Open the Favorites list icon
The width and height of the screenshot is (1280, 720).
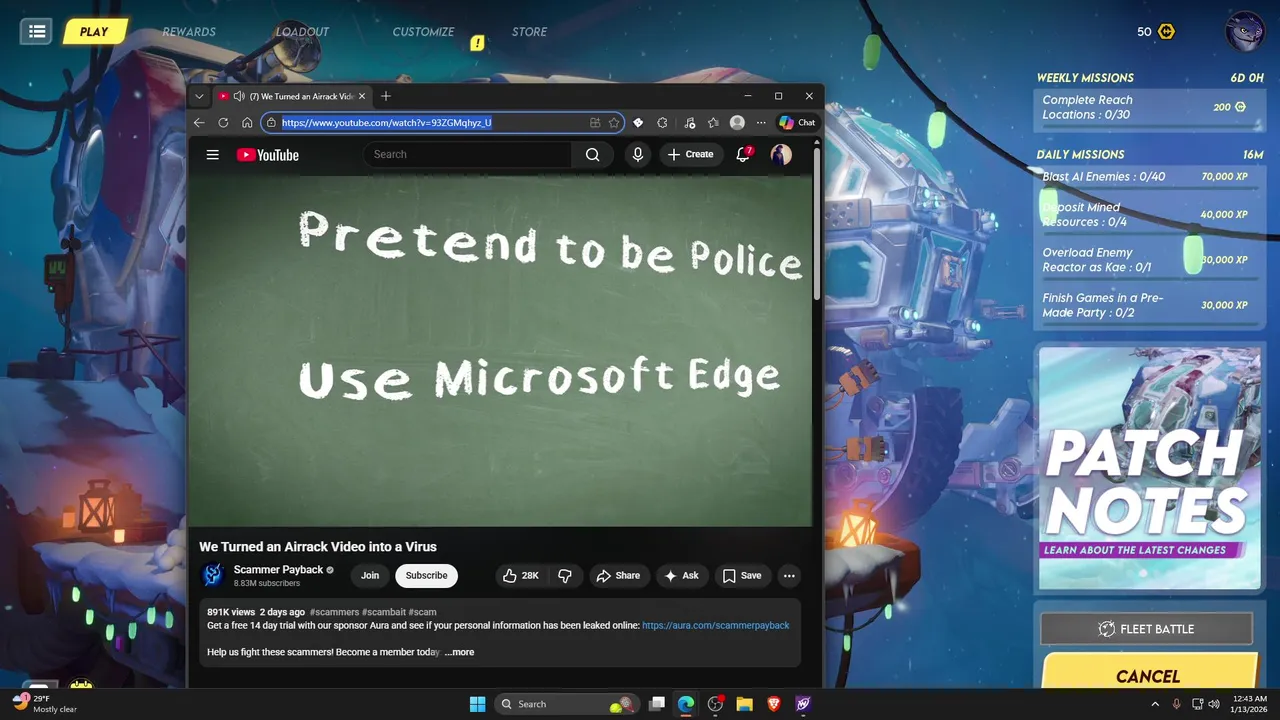[x=713, y=123]
